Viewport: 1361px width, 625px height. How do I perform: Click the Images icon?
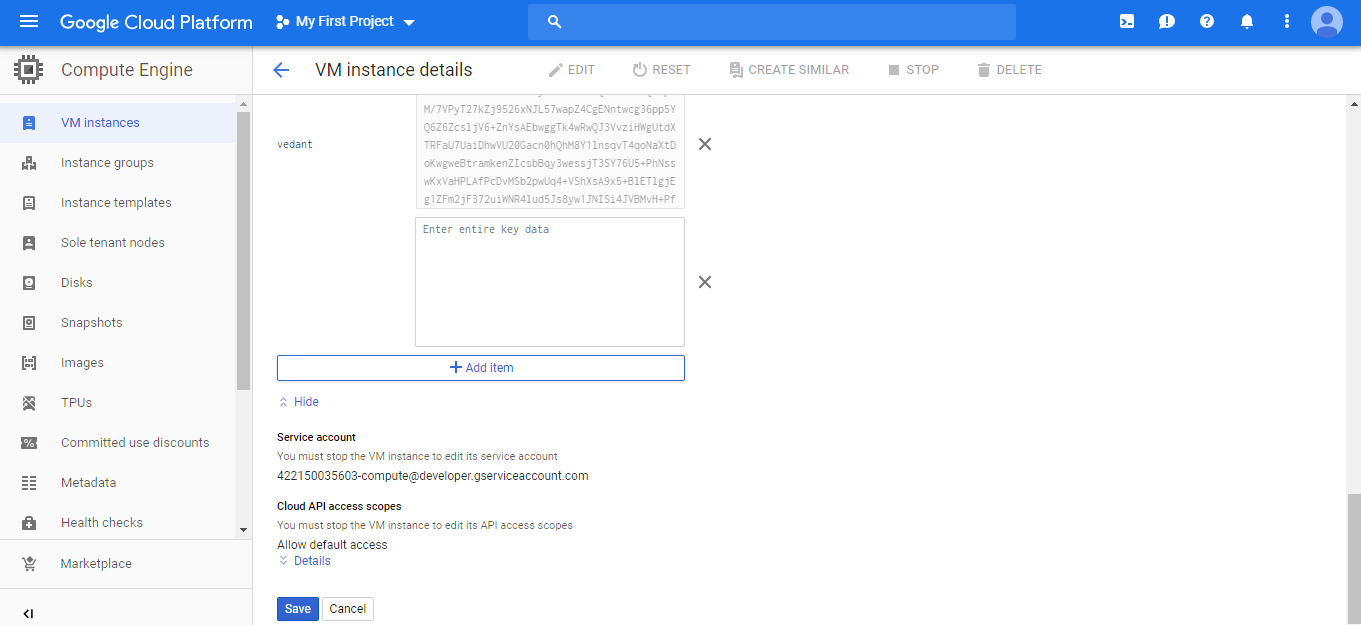29,363
